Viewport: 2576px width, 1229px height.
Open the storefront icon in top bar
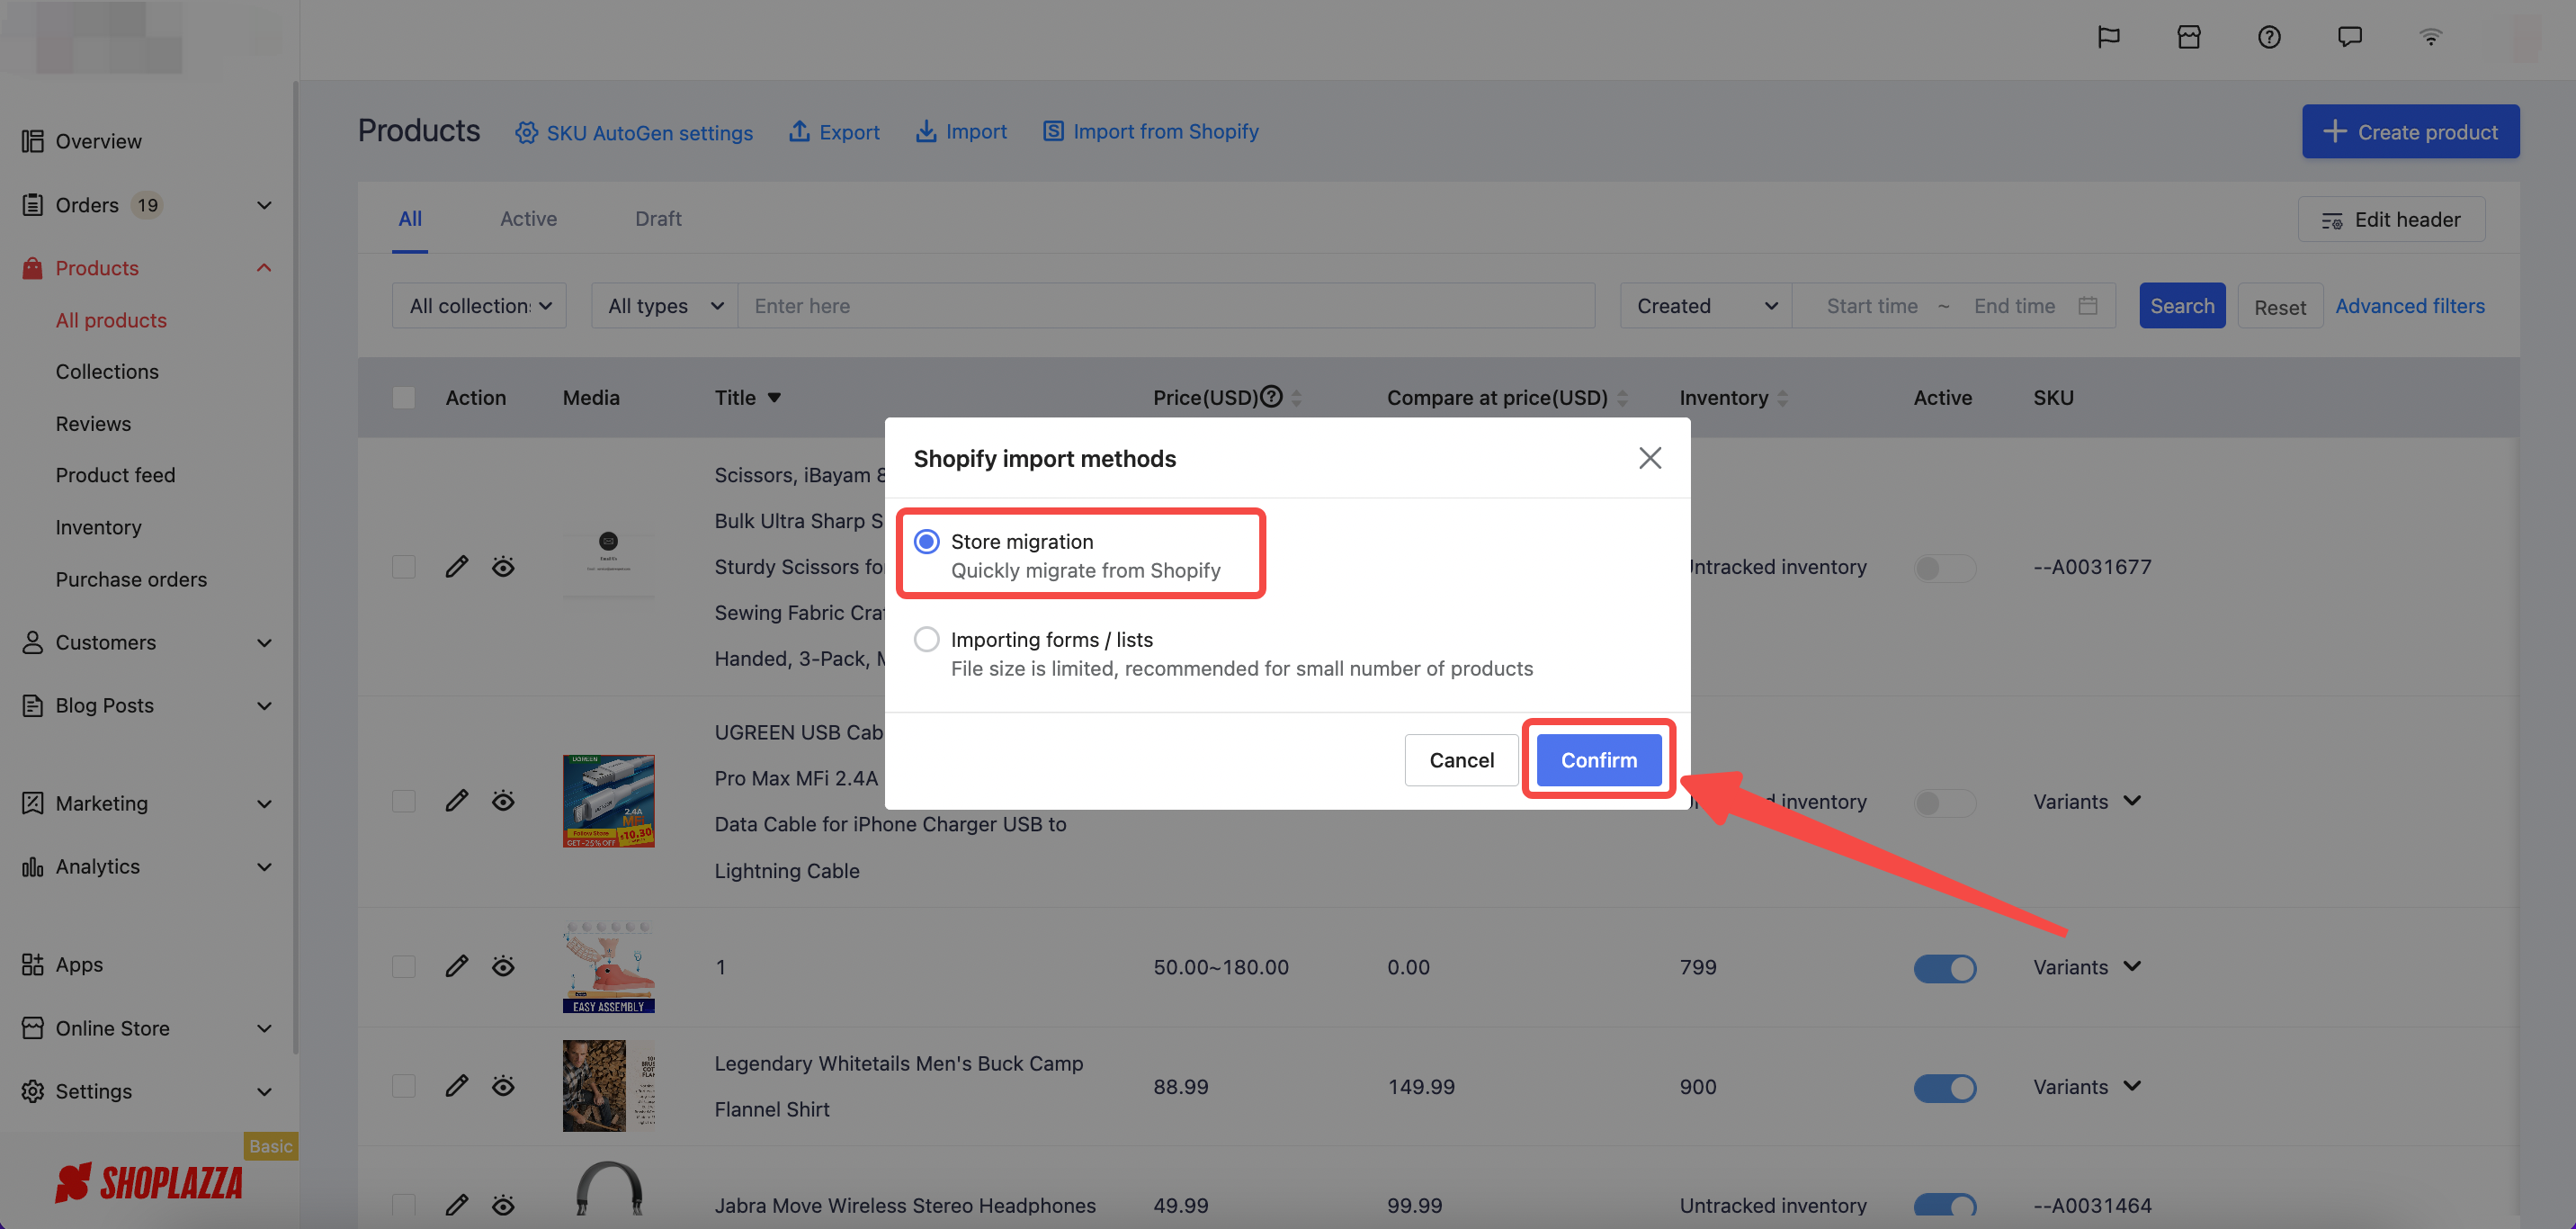click(2188, 37)
